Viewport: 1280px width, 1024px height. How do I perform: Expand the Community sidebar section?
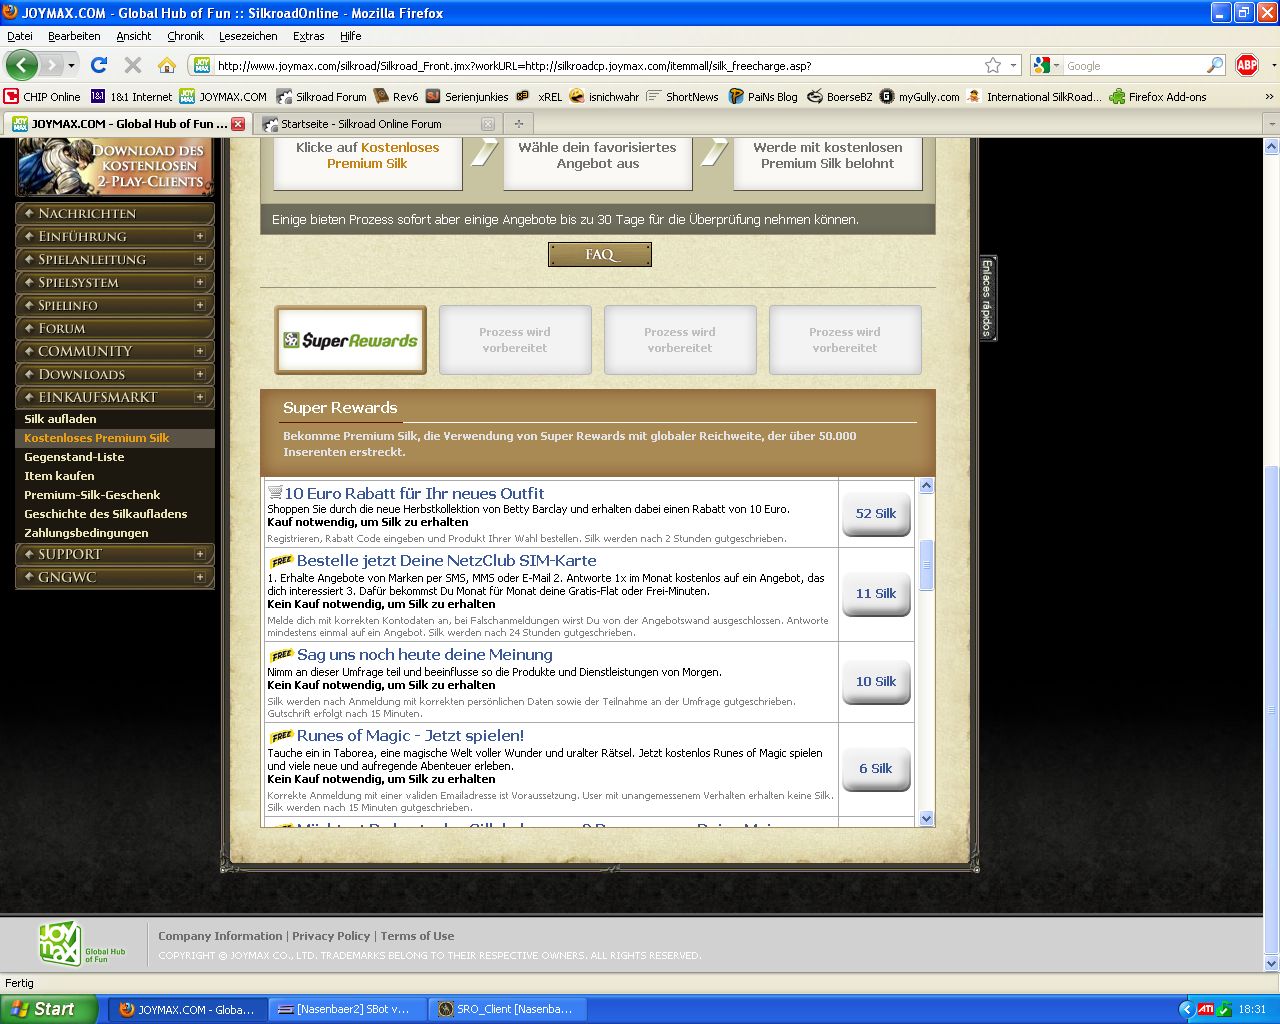pyautogui.click(x=199, y=352)
